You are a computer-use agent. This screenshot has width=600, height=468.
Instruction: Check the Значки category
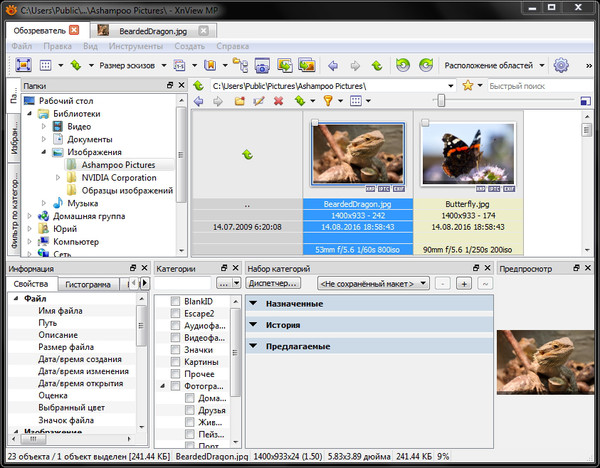175,350
